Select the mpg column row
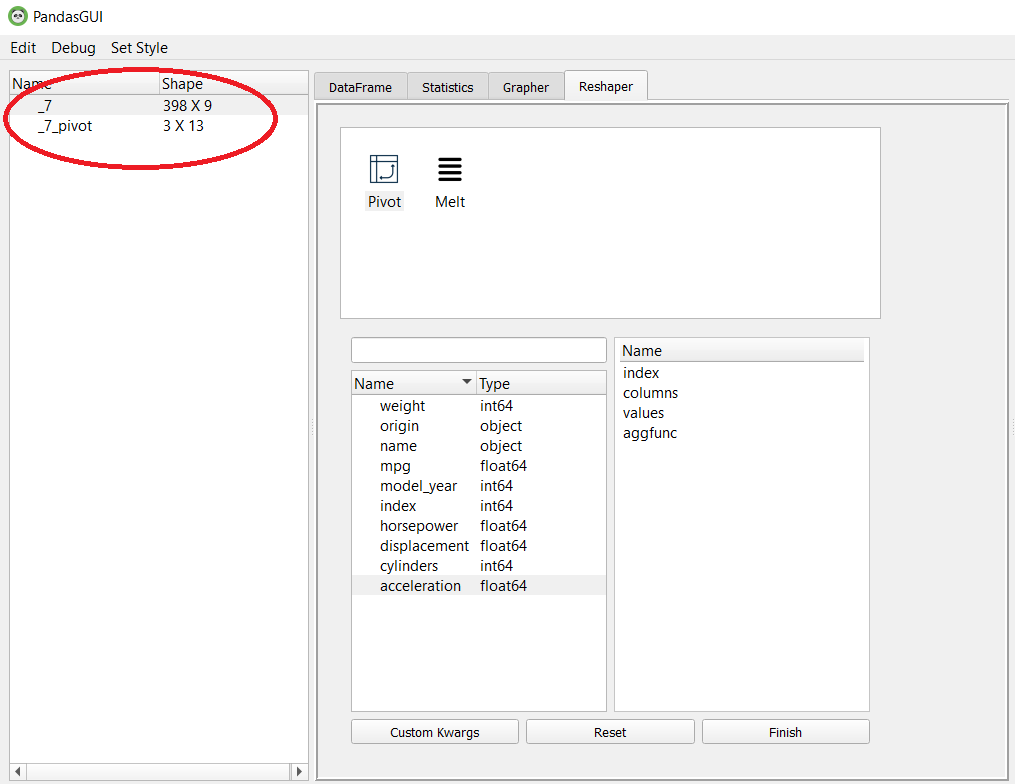1015x784 pixels. (478, 466)
